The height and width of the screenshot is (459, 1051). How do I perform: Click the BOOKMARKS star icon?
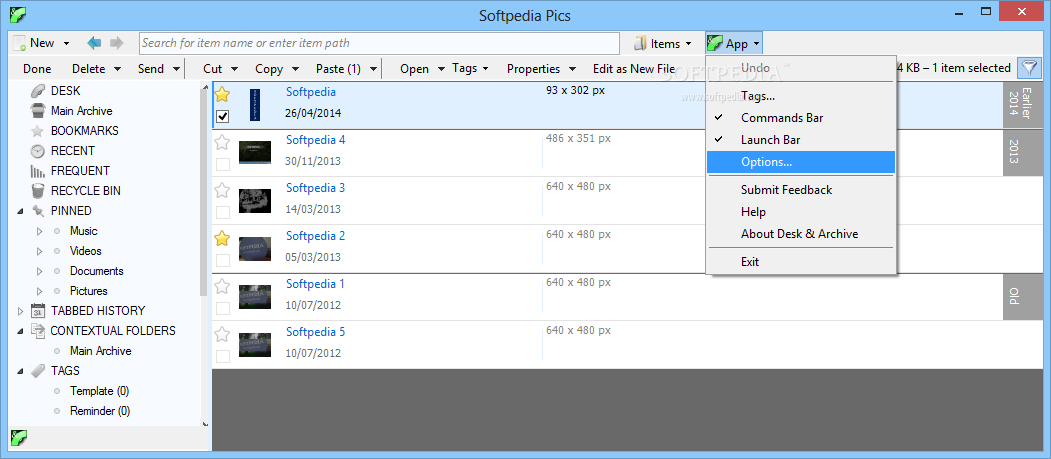(x=39, y=131)
